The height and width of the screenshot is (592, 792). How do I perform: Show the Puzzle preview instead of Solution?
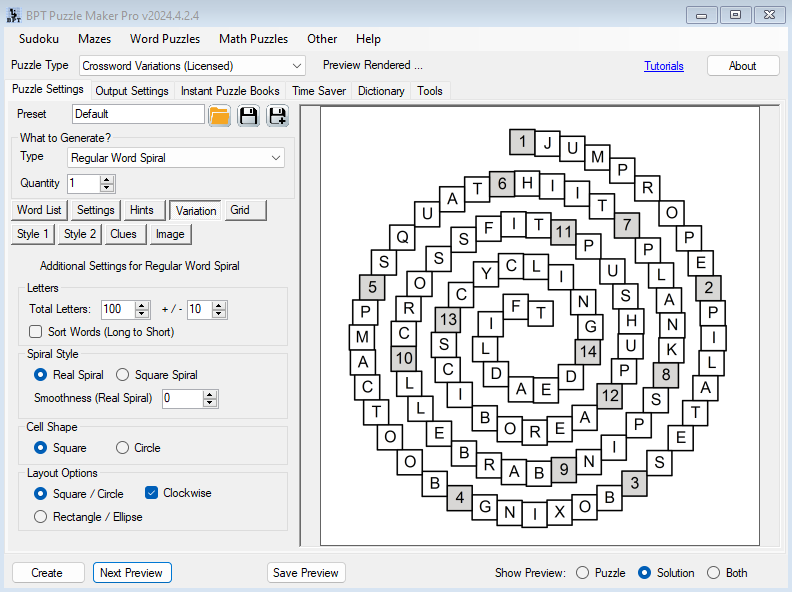583,573
